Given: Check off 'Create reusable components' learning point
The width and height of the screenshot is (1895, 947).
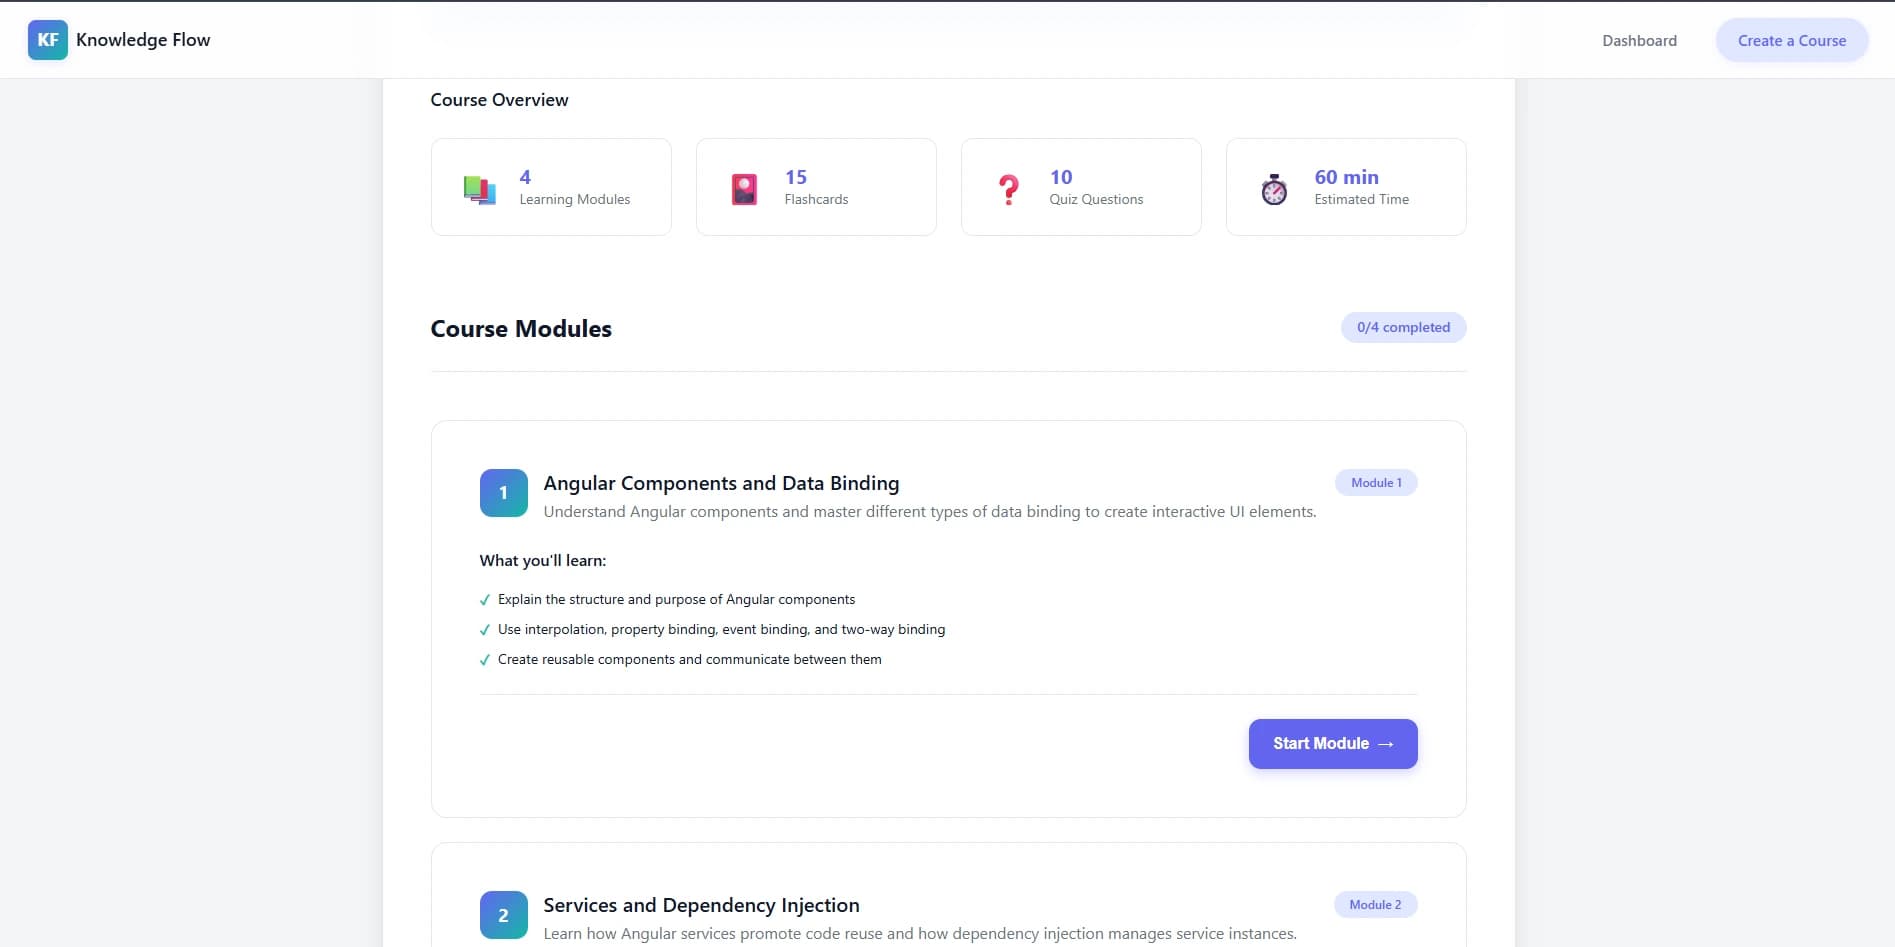Looking at the screenshot, I should (x=484, y=660).
